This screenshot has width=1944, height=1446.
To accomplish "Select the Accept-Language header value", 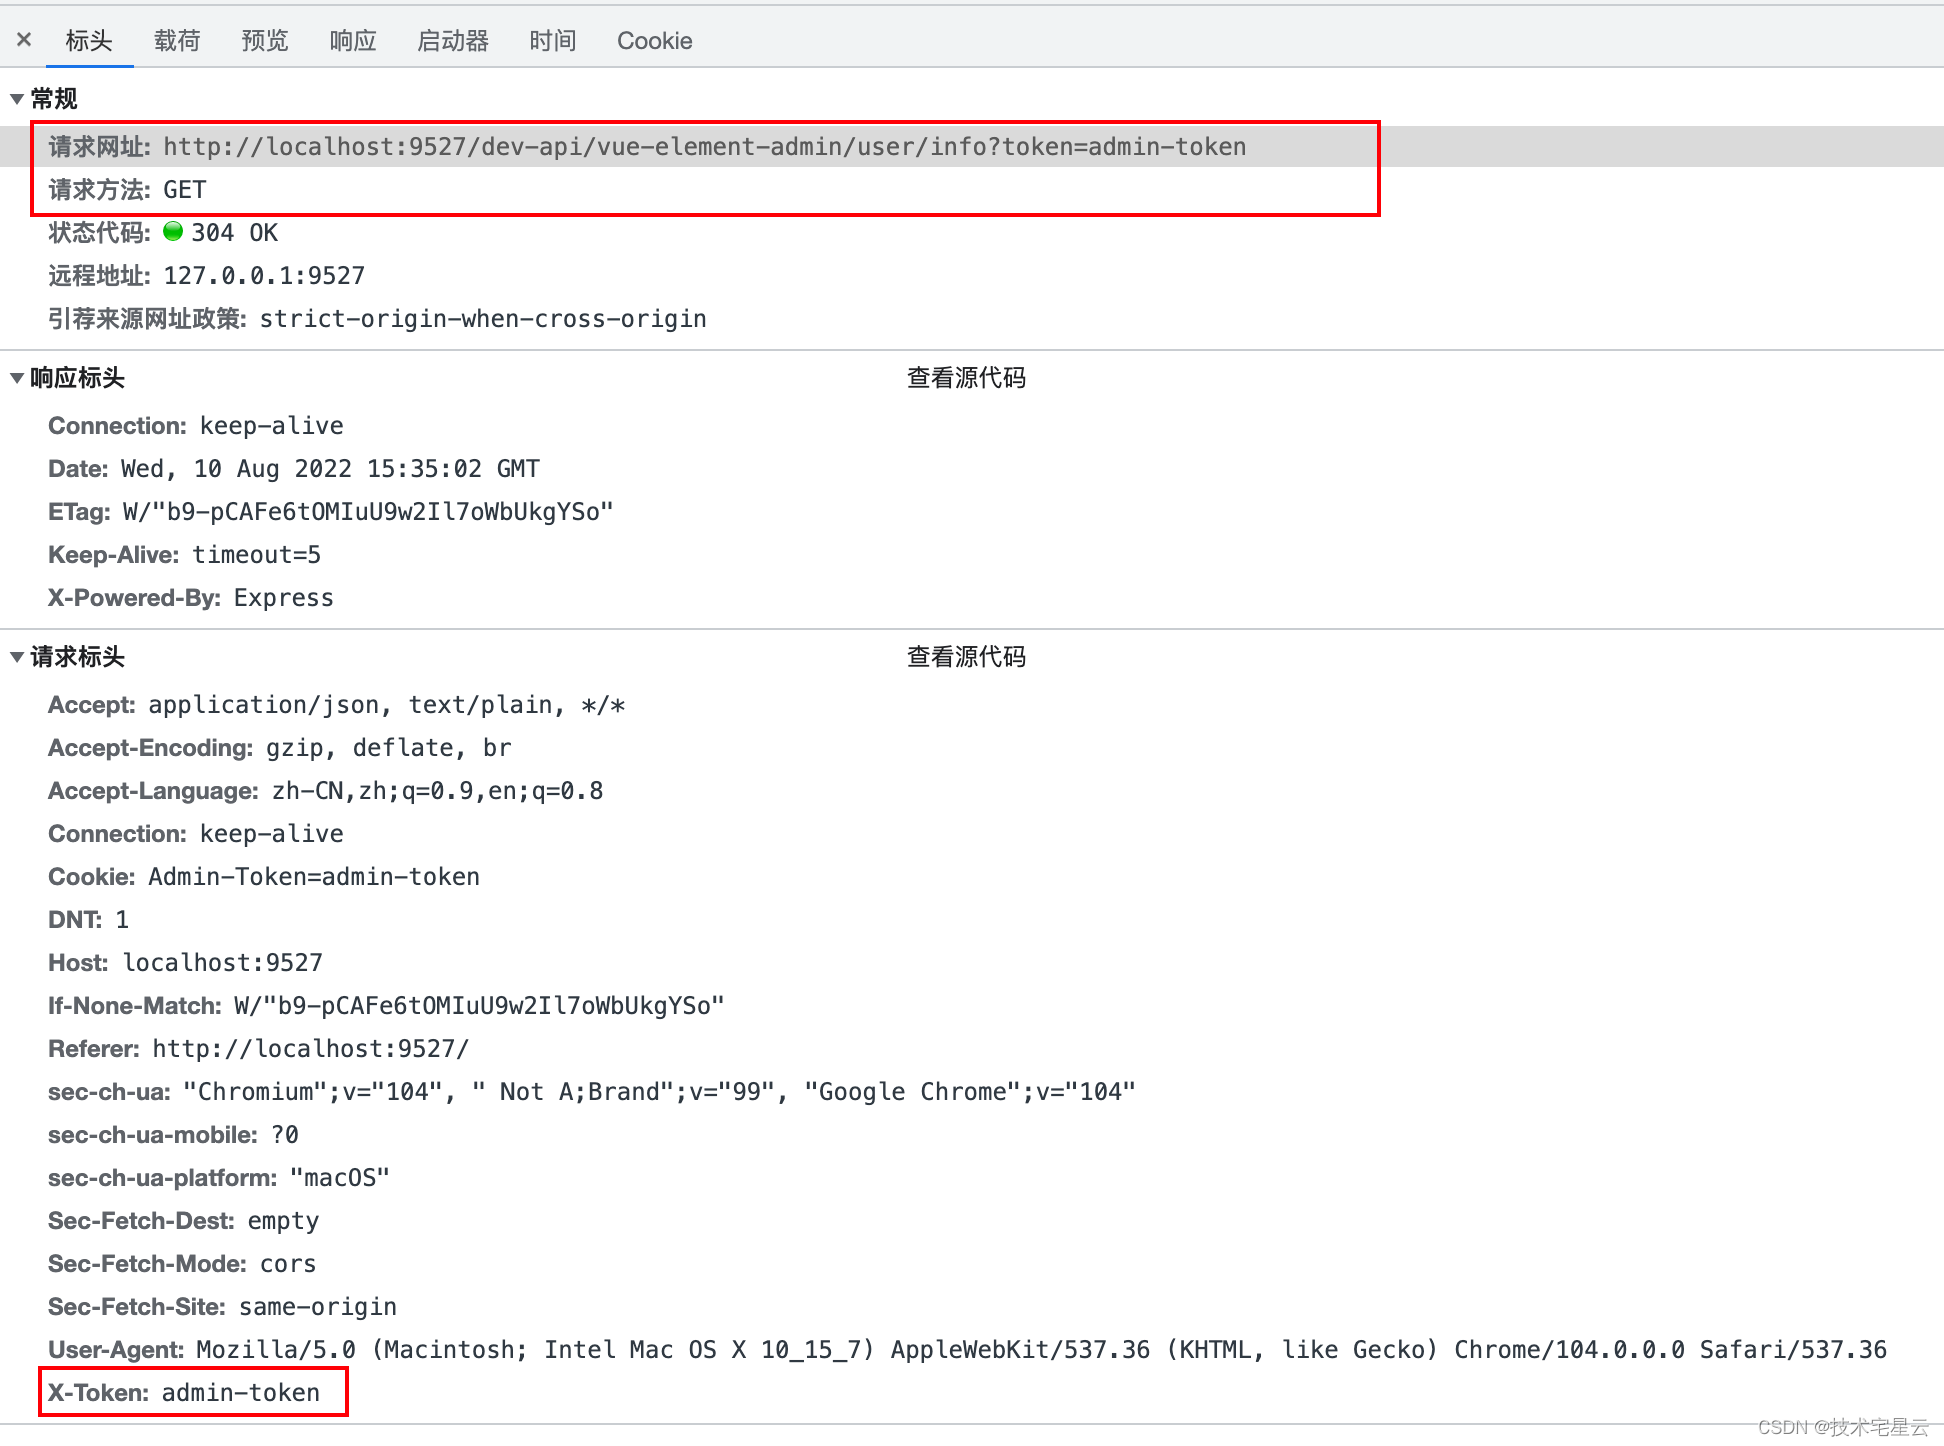I will pyautogui.click(x=438, y=791).
